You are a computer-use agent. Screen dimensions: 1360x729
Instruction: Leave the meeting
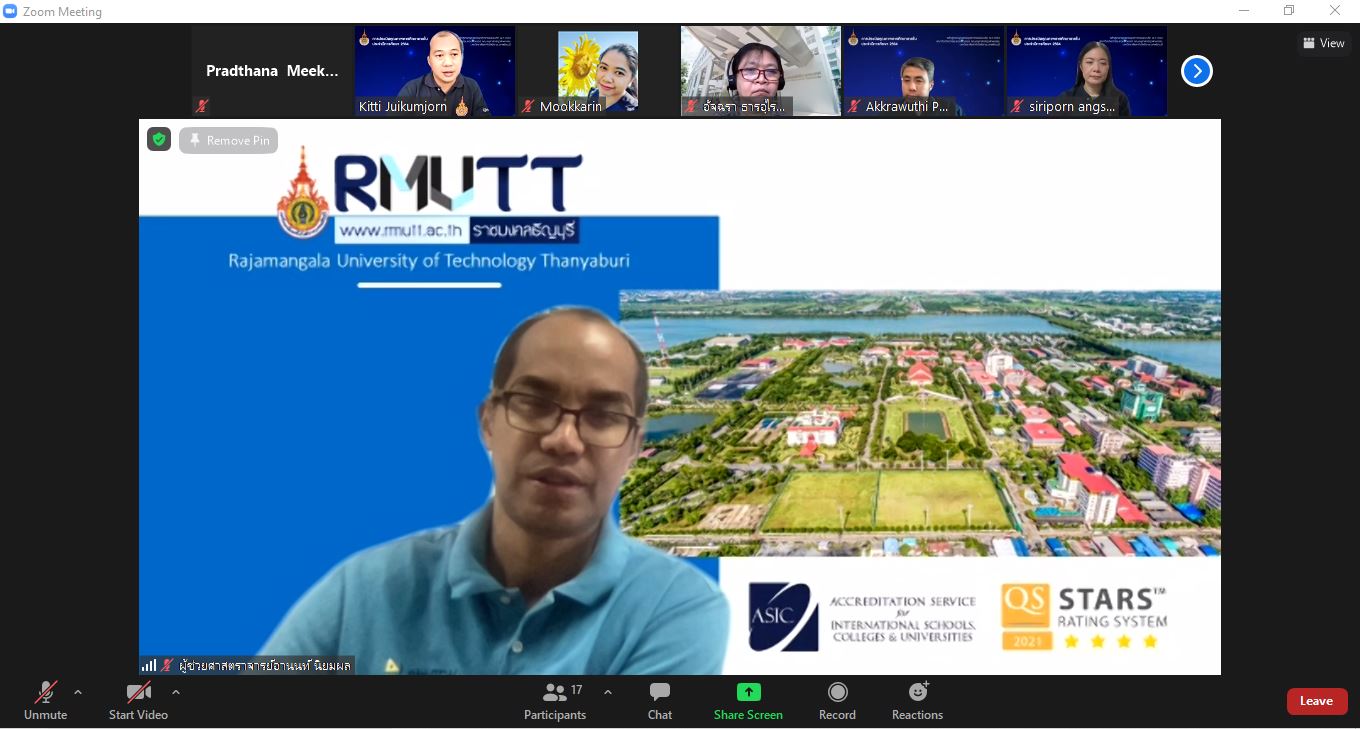(x=1316, y=701)
